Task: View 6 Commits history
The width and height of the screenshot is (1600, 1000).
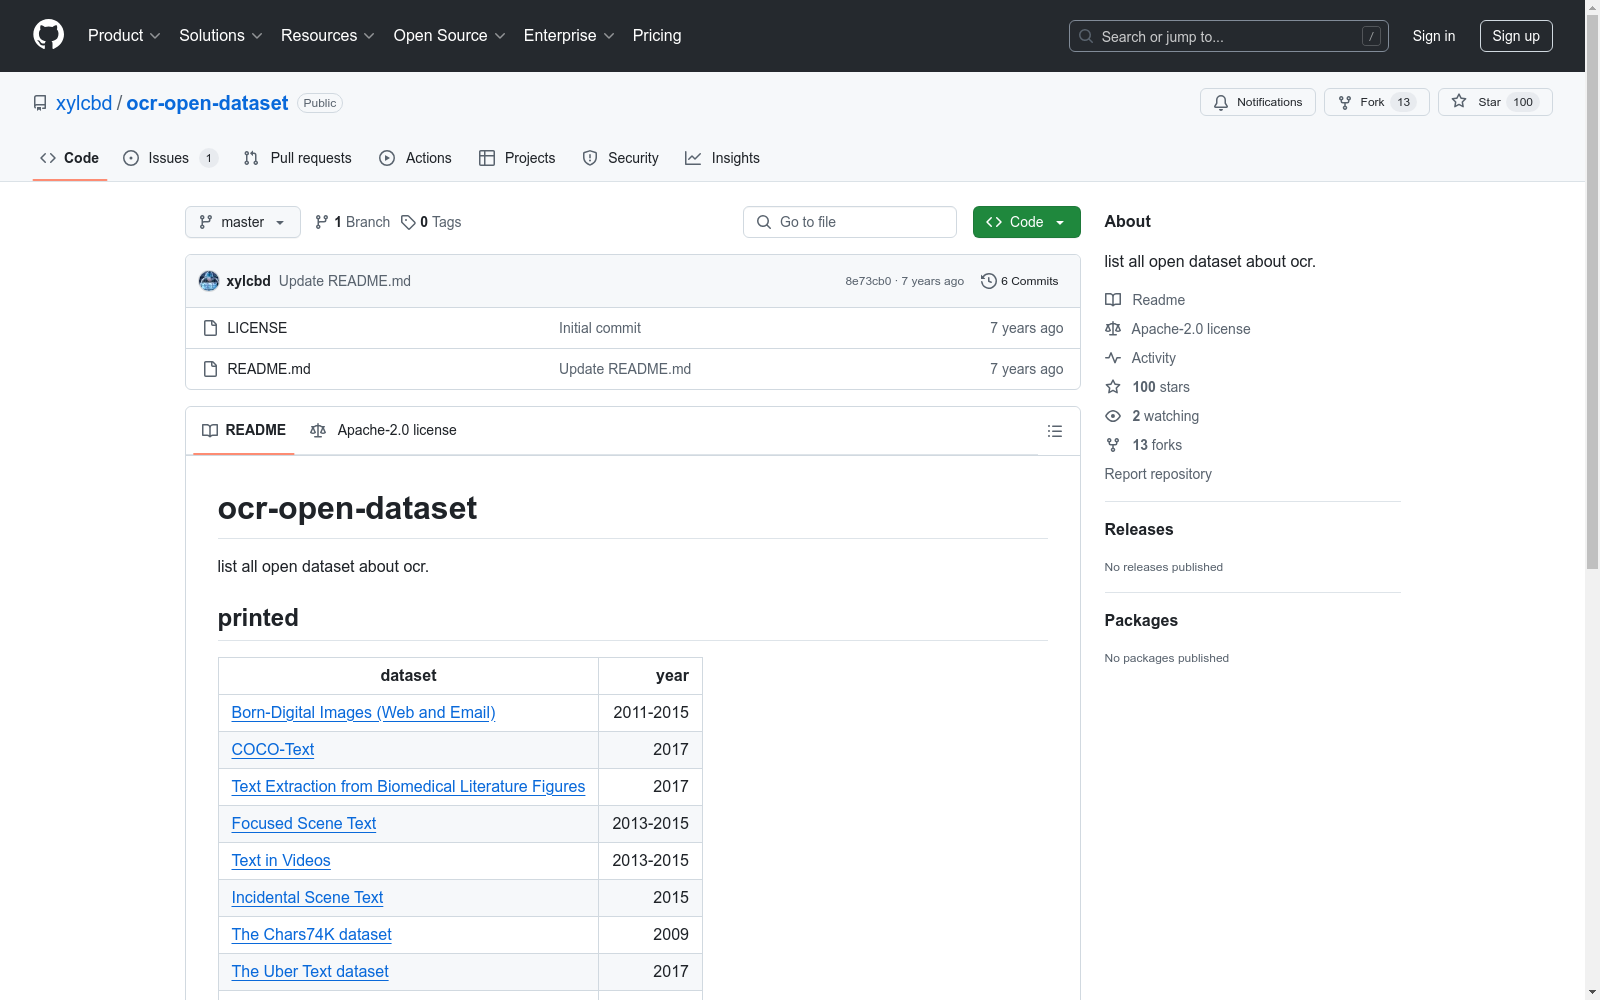Action: (x=1019, y=281)
